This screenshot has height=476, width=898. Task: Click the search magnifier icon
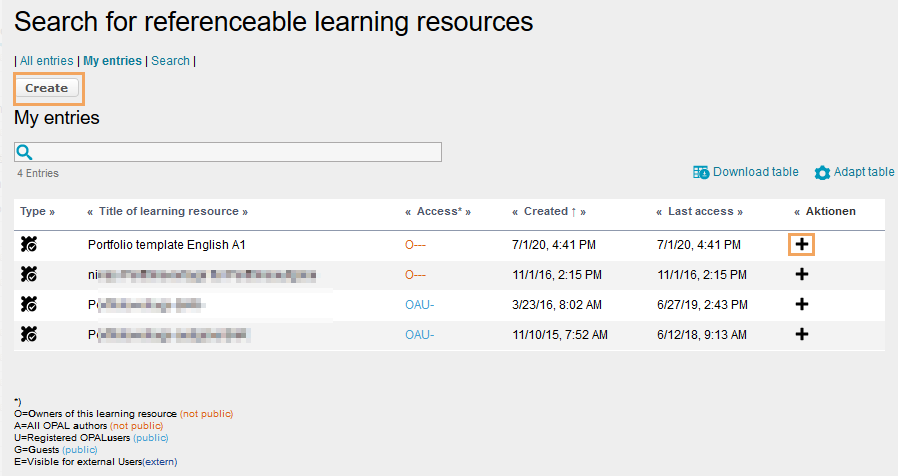click(25, 152)
